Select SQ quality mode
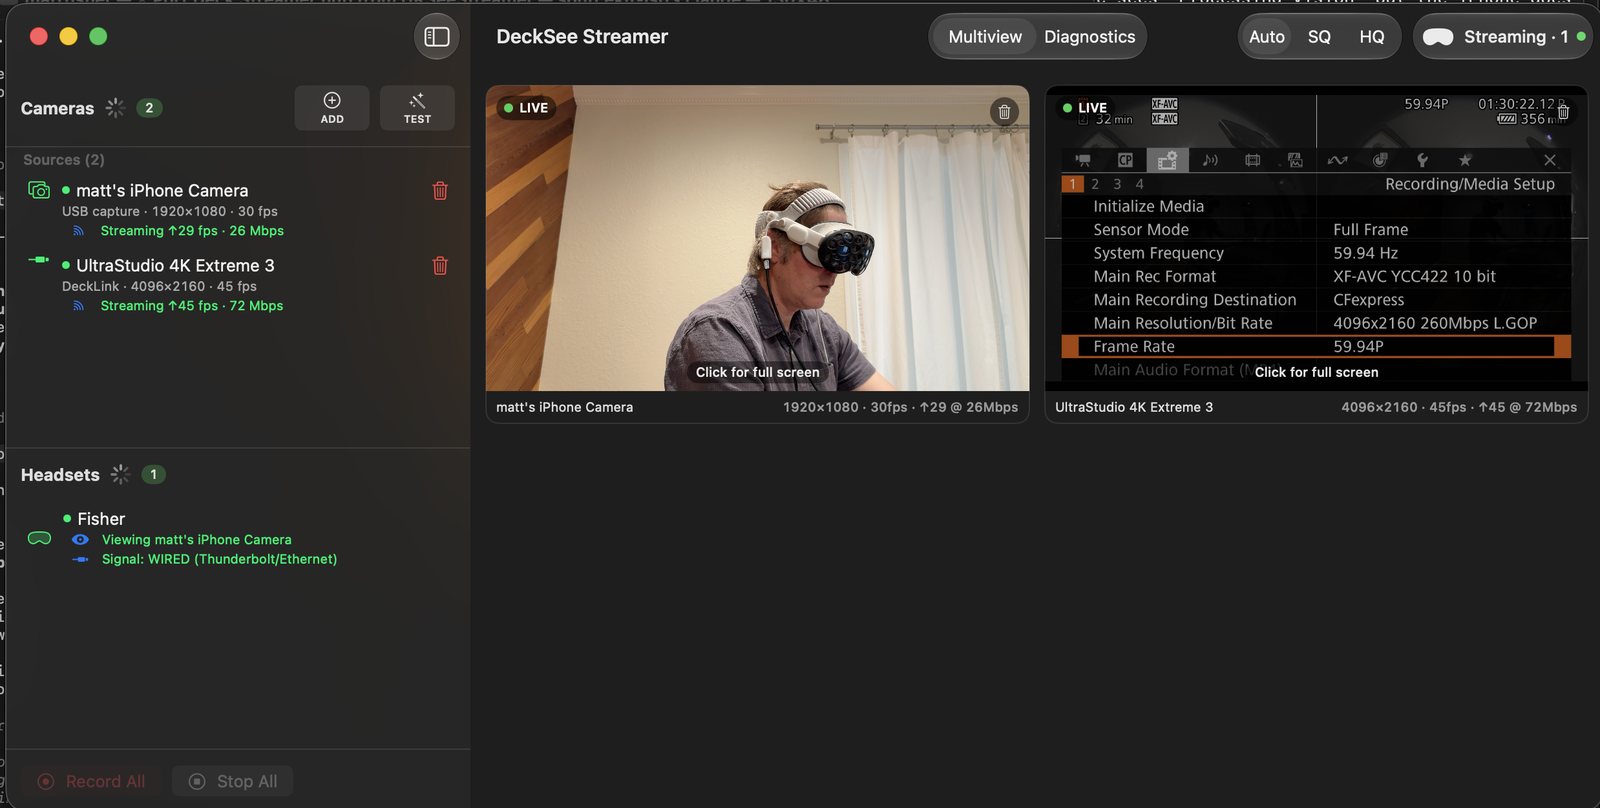 click(x=1319, y=37)
